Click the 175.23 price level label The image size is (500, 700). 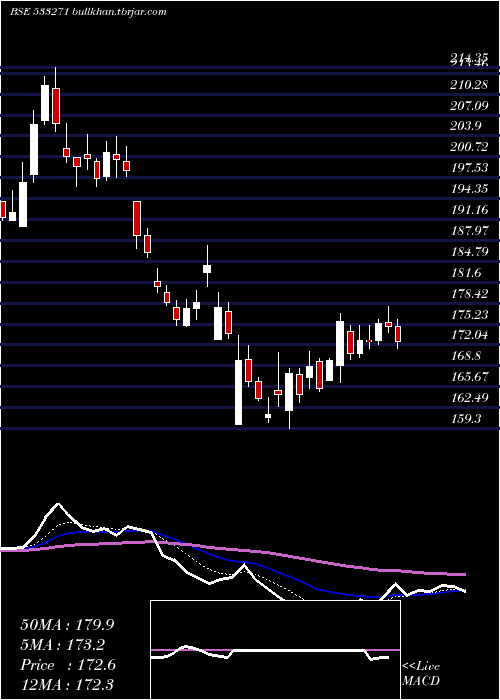(x=469, y=314)
